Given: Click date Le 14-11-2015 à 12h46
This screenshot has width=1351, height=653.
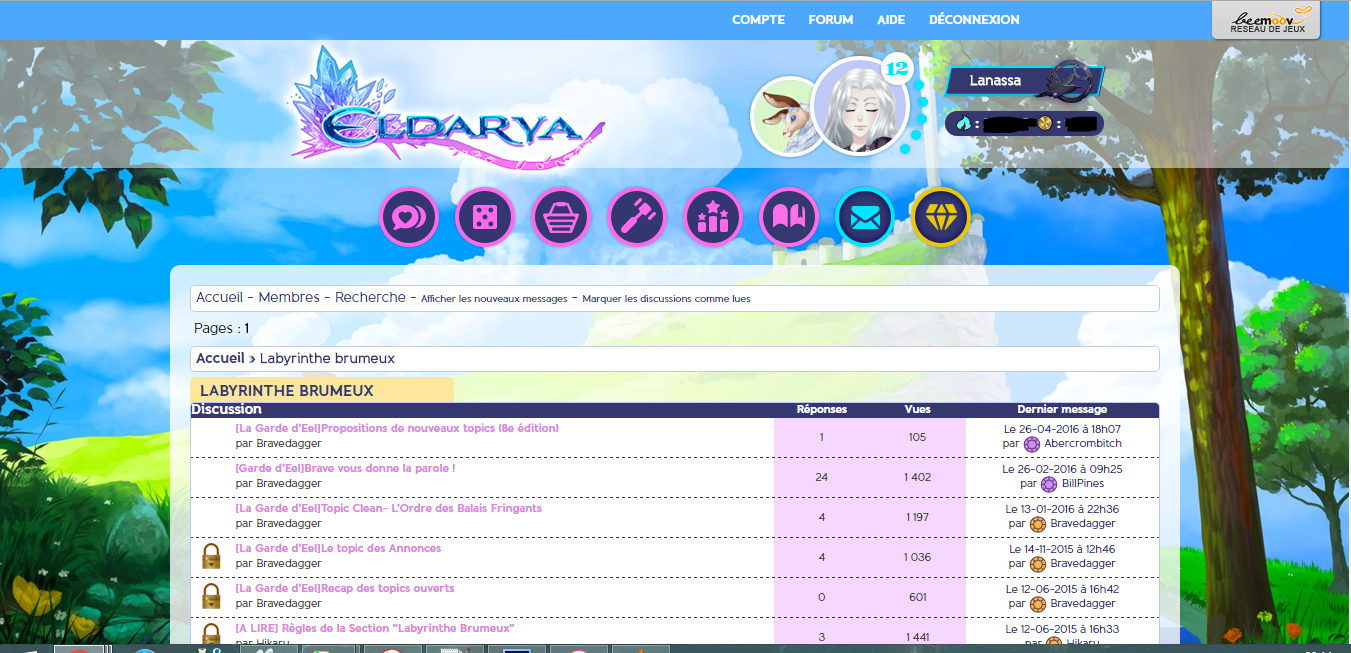Looking at the screenshot, I should 1062,549.
